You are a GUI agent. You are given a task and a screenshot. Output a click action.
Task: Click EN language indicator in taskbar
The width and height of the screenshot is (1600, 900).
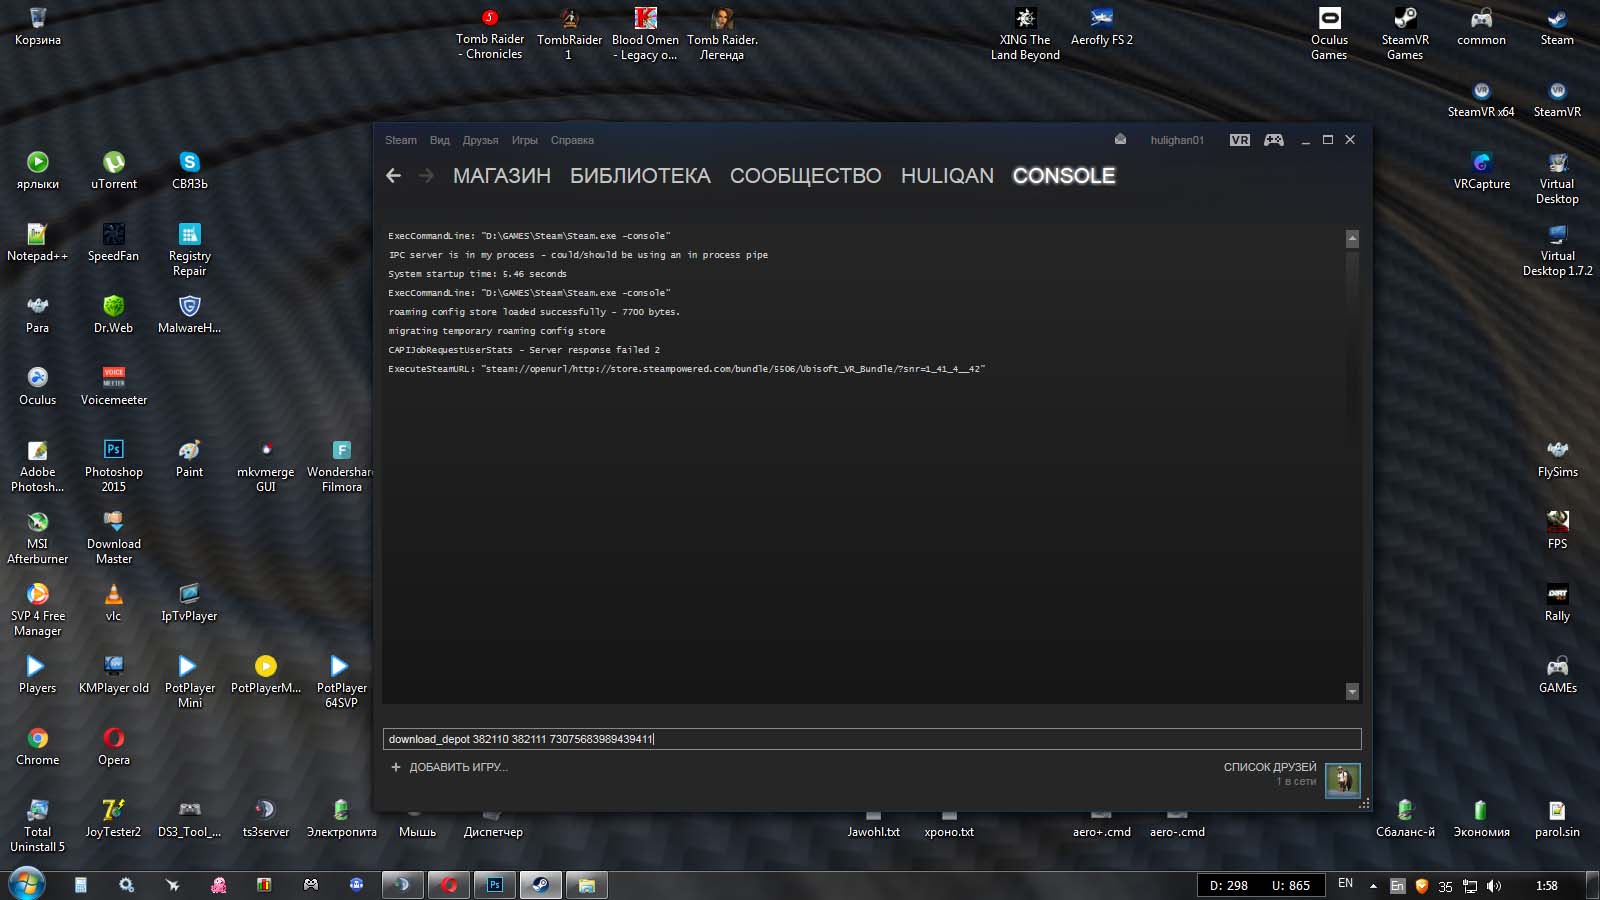tap(1345, 884)
